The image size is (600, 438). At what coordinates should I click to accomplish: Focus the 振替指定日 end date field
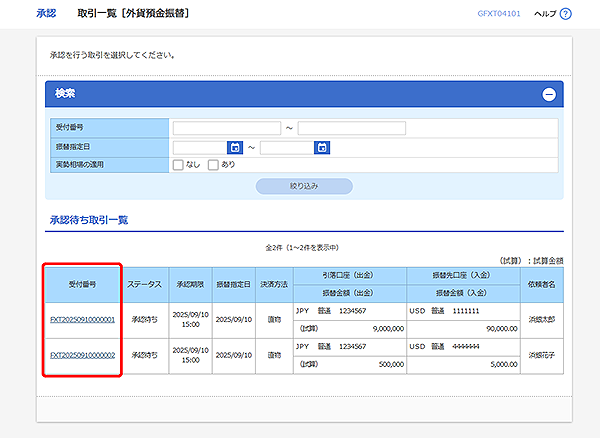287,147
